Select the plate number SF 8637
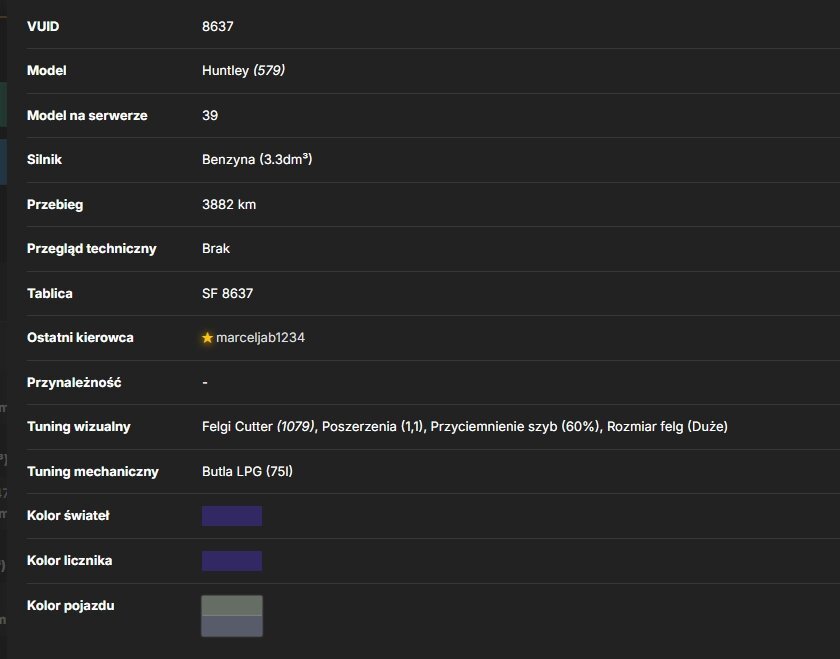This screenshot has width=840, height=659. pyautogui.click(x=227, y=293)
